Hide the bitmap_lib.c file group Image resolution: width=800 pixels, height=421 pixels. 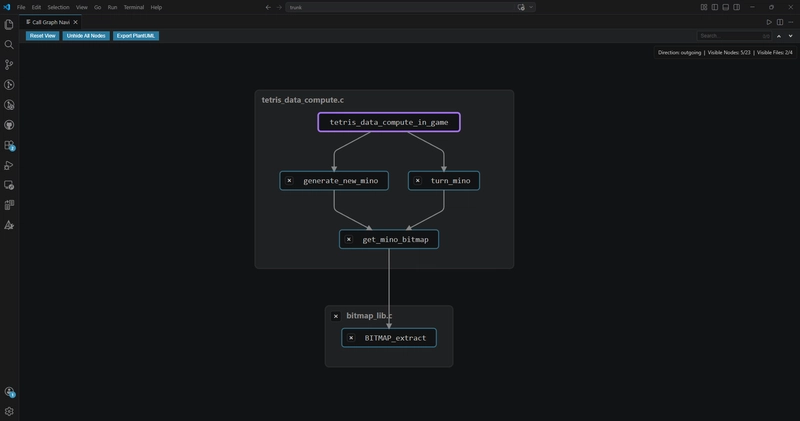[x=336, y=316]
